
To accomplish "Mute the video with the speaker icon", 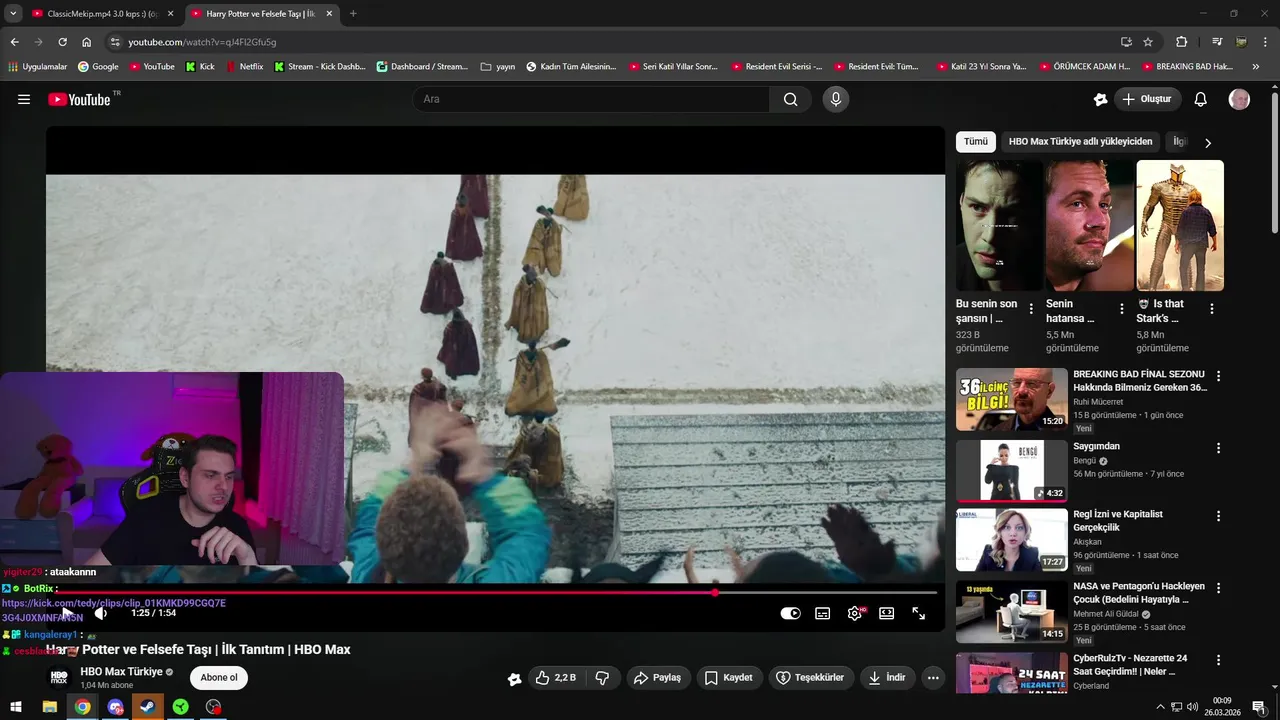I will [x=100, y=613].
